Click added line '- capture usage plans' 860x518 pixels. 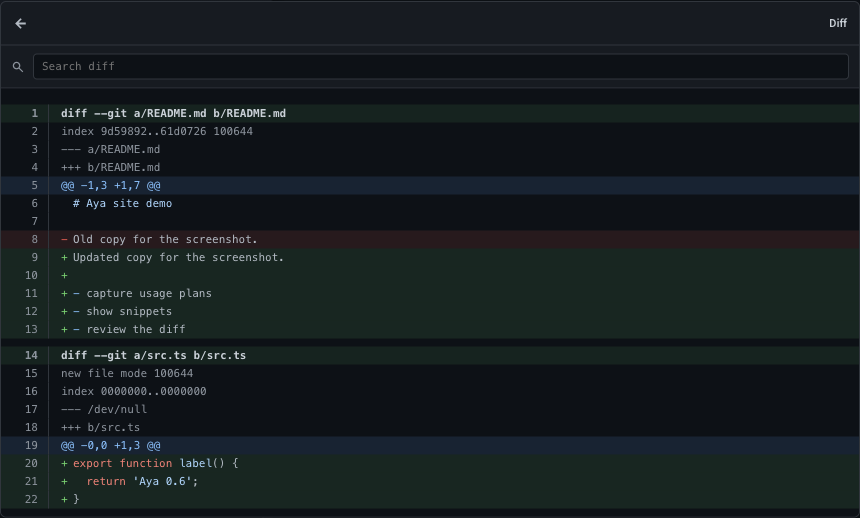click(x=430, y=293)
